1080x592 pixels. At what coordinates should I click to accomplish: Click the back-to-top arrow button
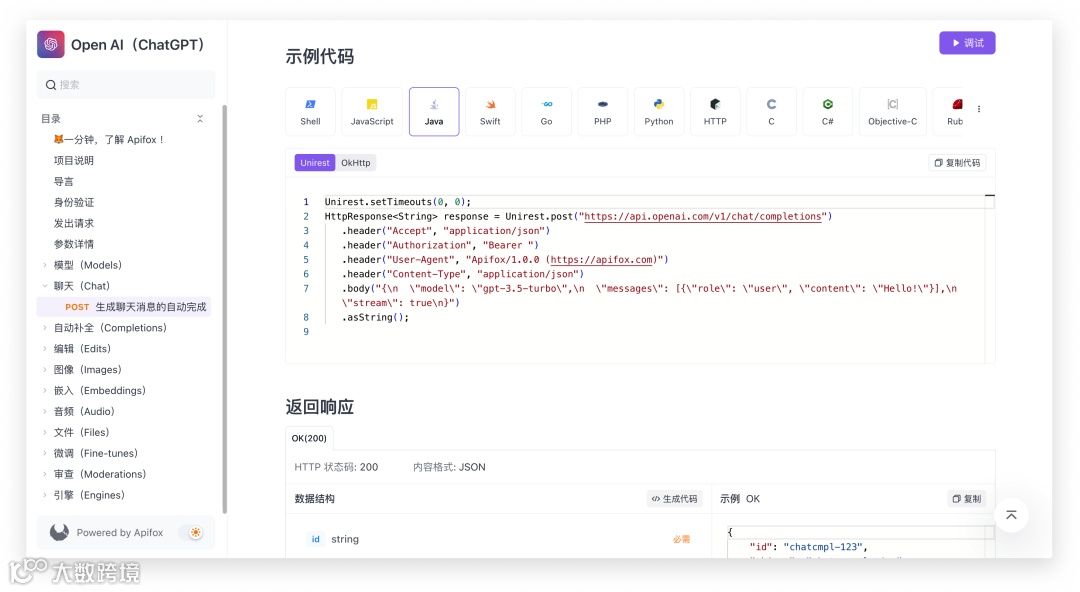[1011, 515]
